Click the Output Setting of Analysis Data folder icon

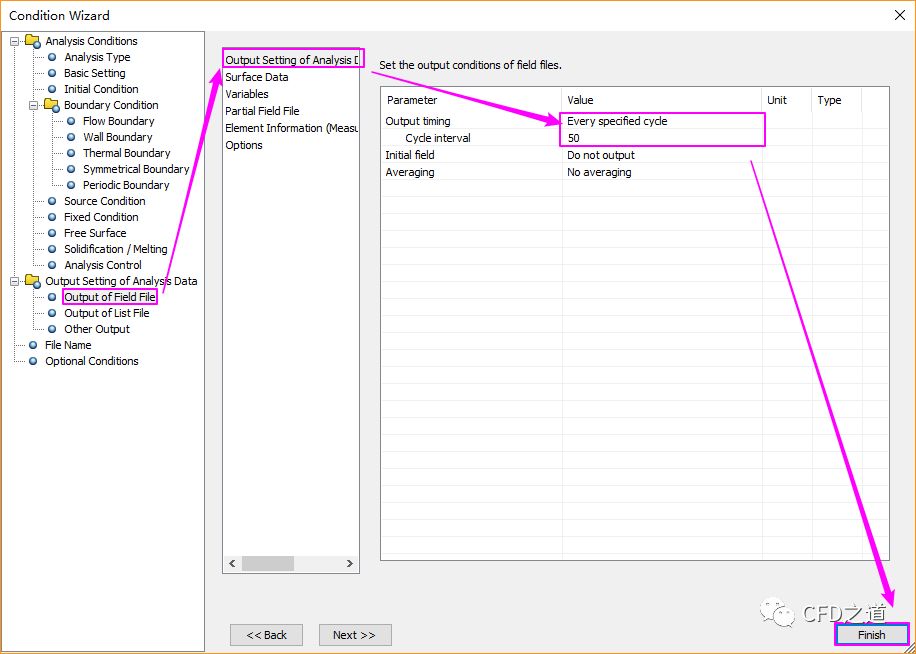pyautogui.click(x=32, y=281)
